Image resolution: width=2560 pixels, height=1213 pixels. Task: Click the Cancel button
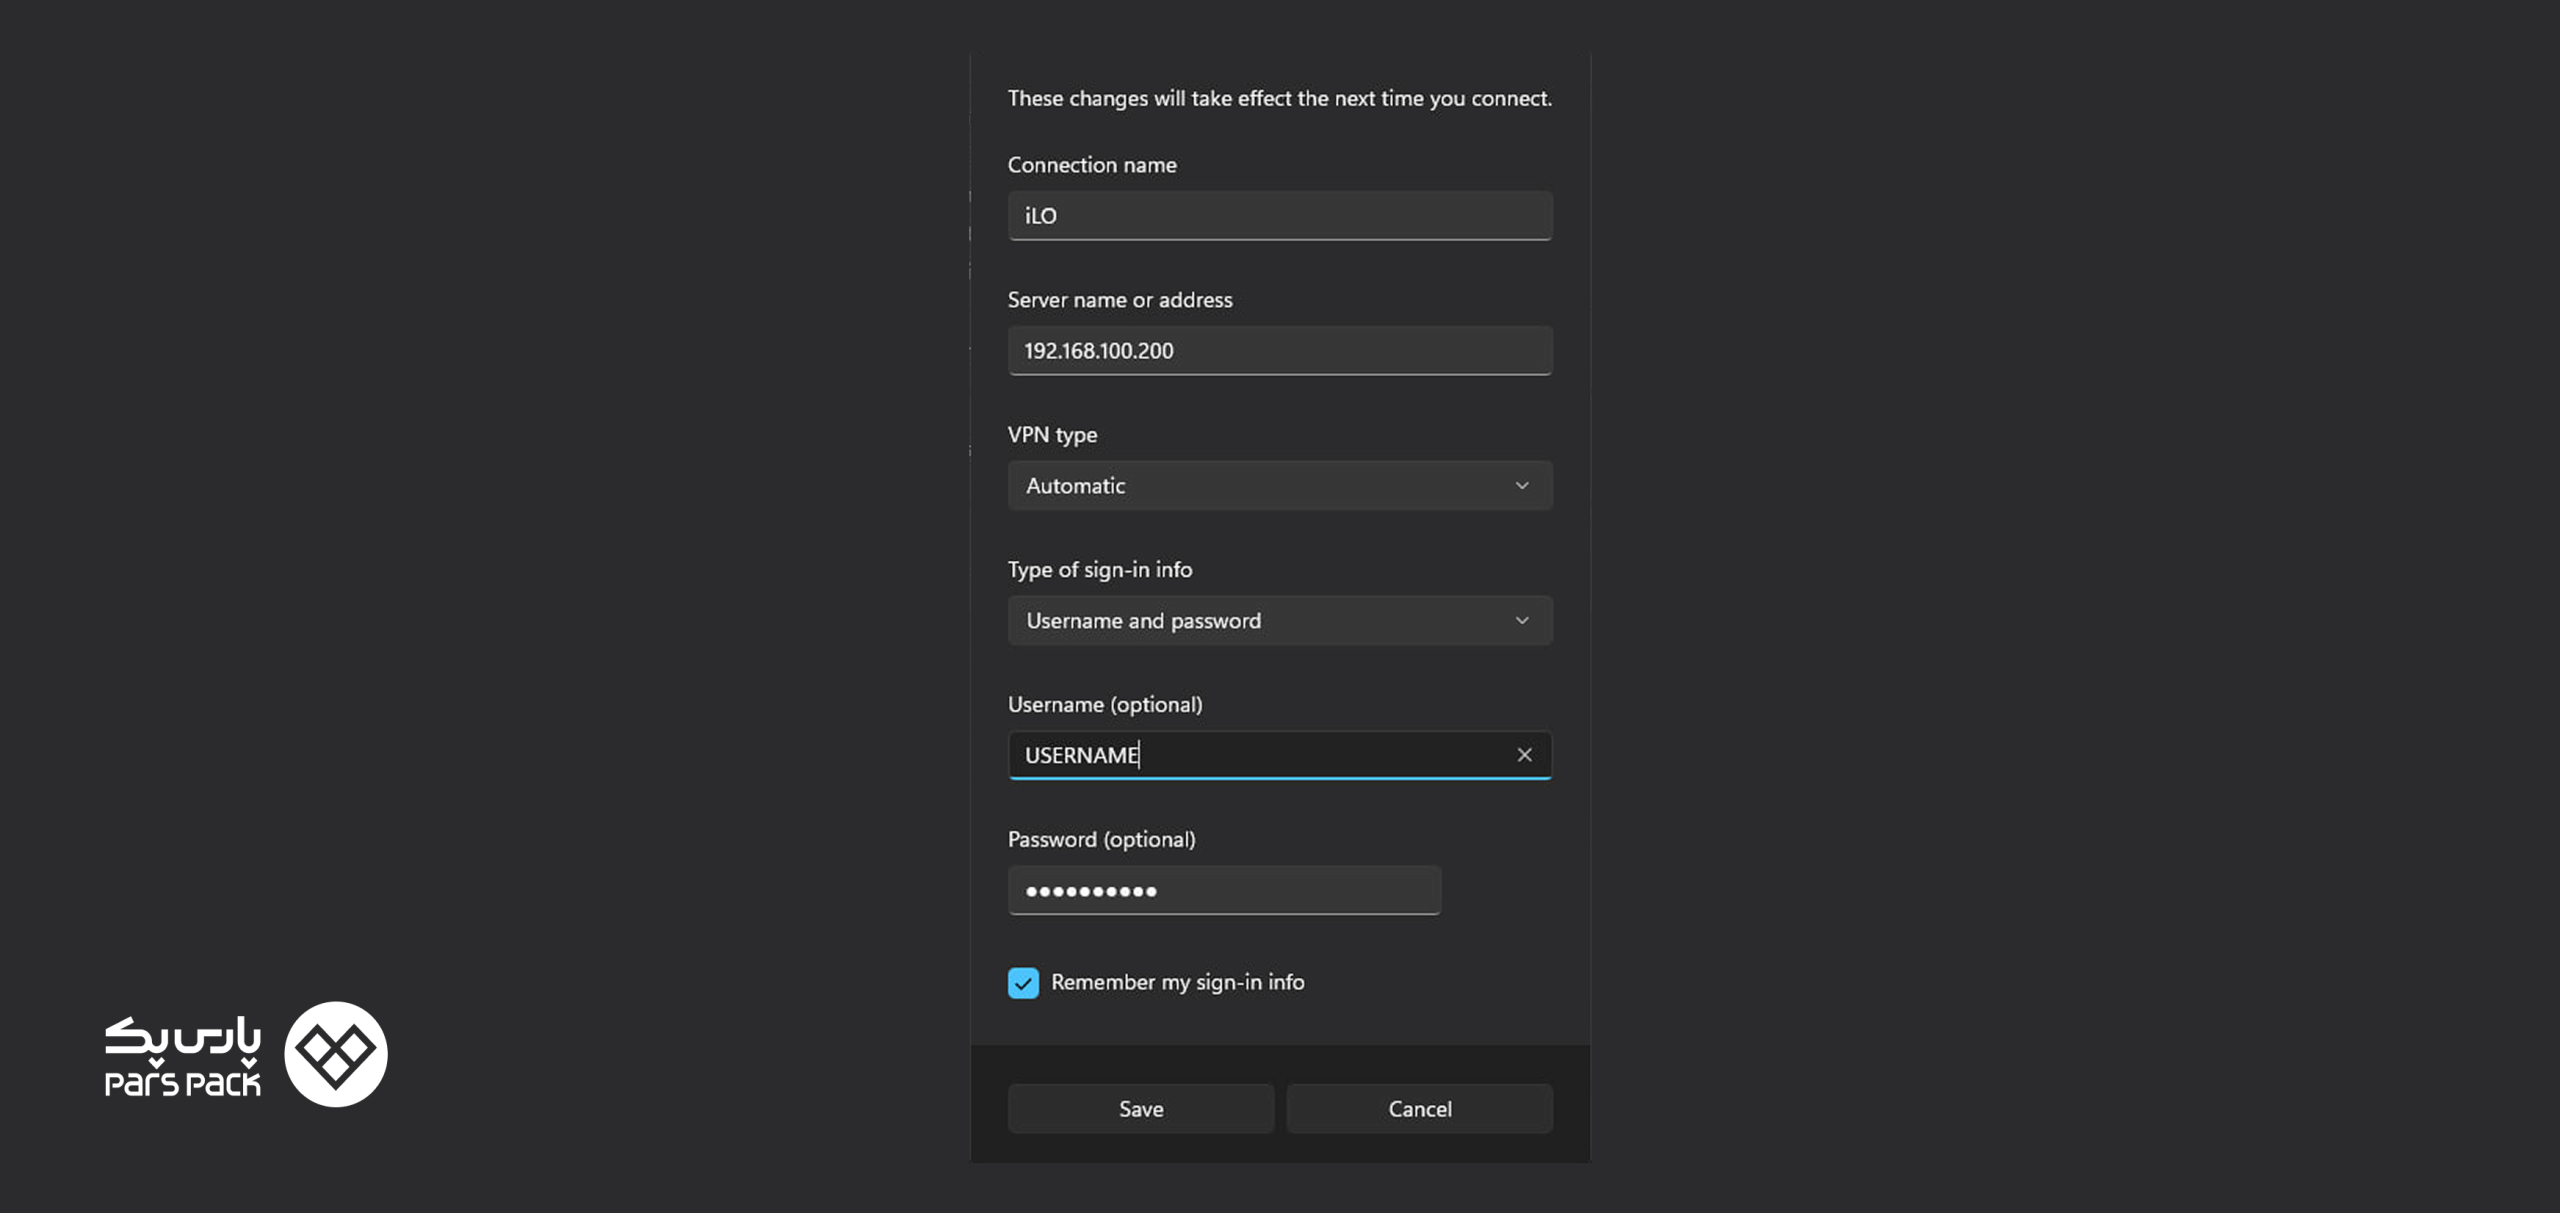1420,1108
